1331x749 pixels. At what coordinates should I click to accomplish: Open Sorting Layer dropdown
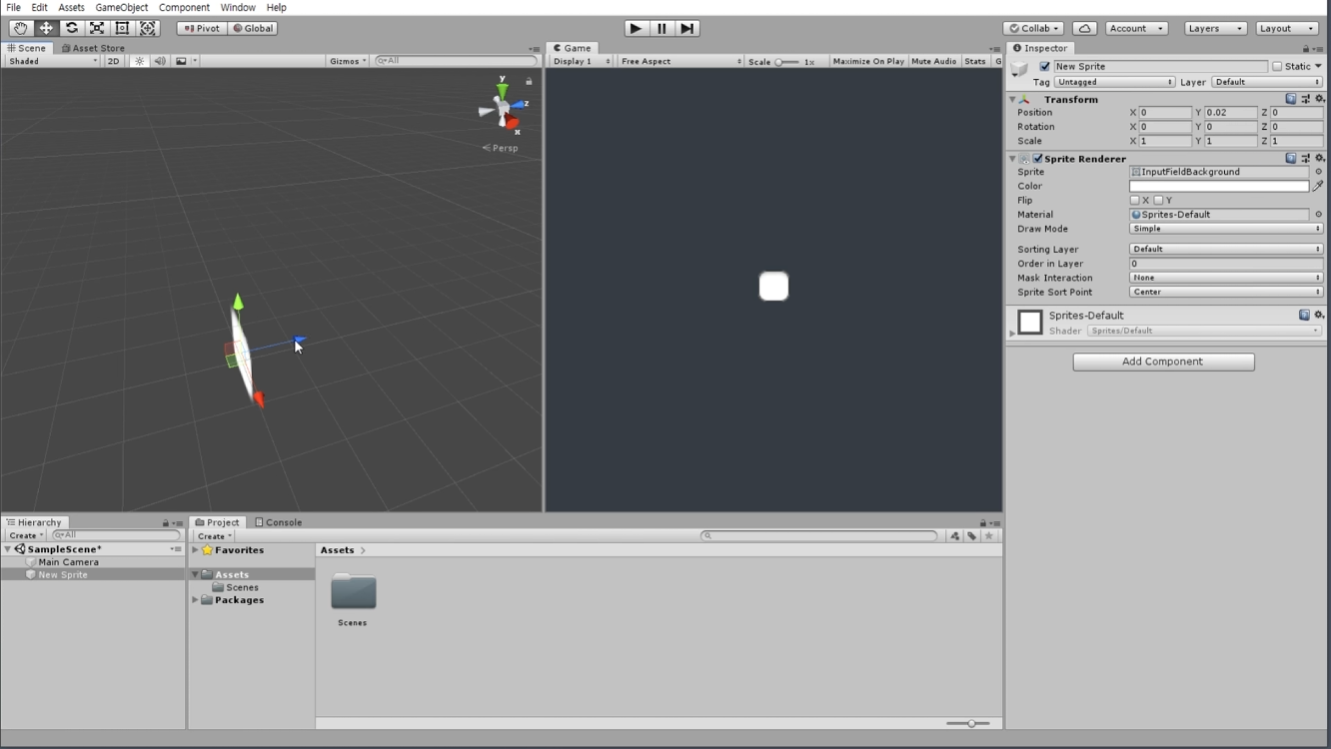(x=1226, y=249)
